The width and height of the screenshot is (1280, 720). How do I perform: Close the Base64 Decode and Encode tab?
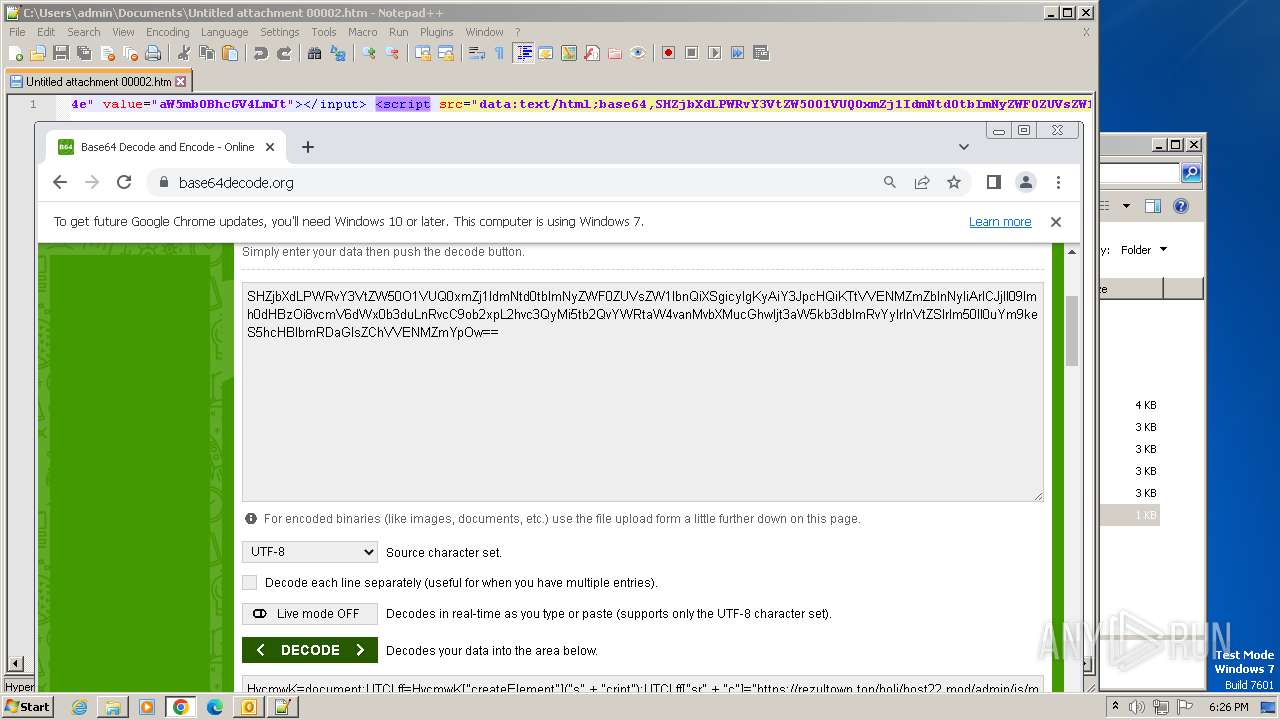[x=269, y=147]
